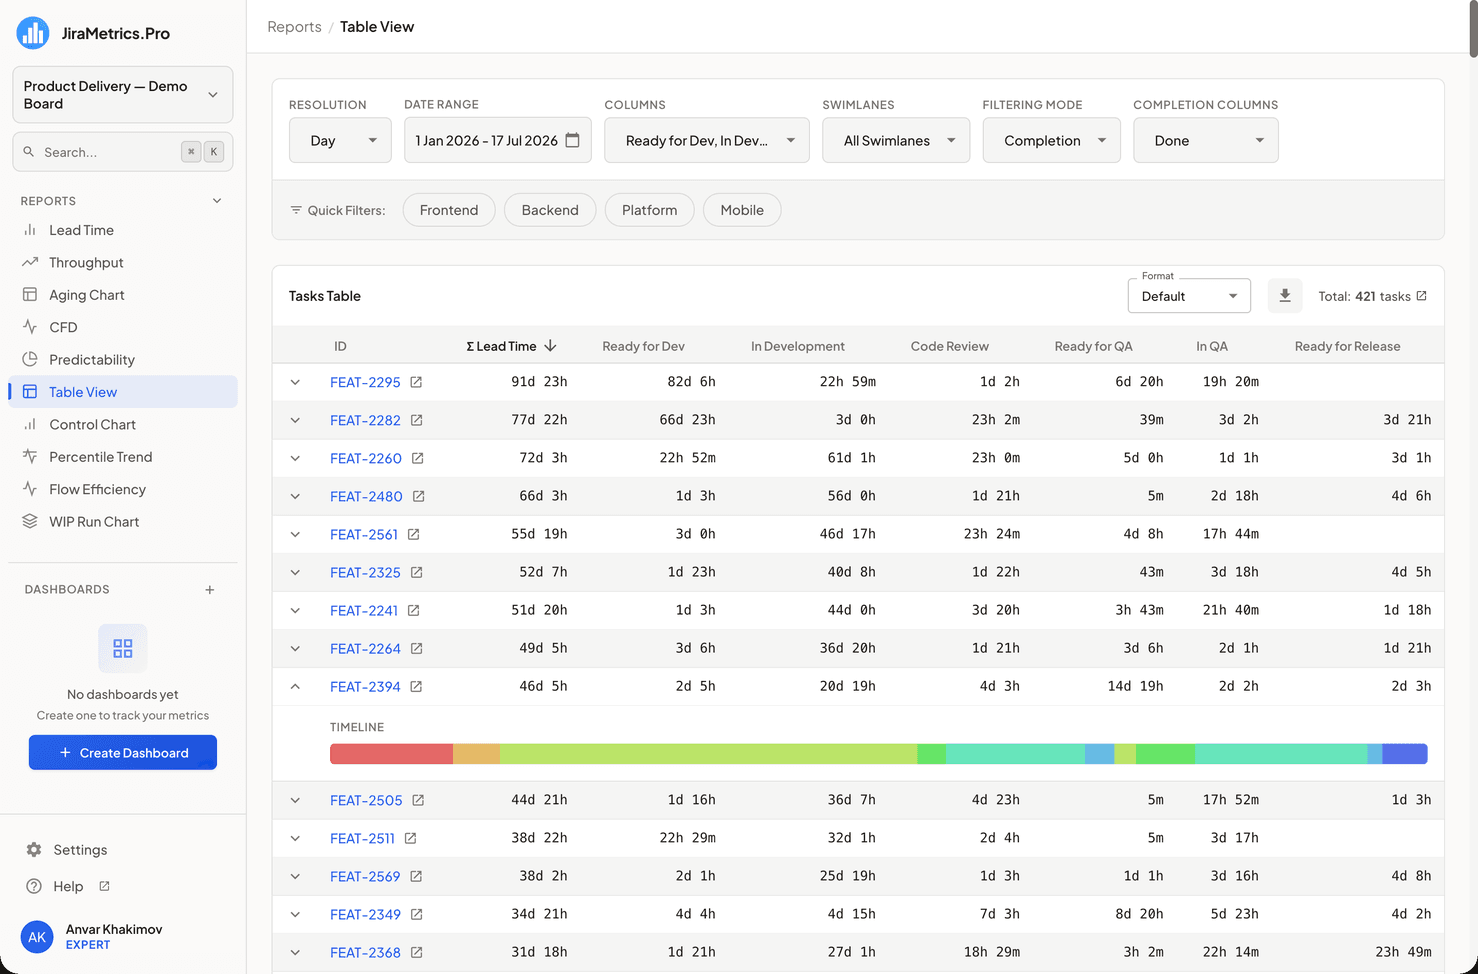Viewport: 1478px width, 974px height.
Task: Click the Create Dashboard button
Action: click(x=123, y=753)
